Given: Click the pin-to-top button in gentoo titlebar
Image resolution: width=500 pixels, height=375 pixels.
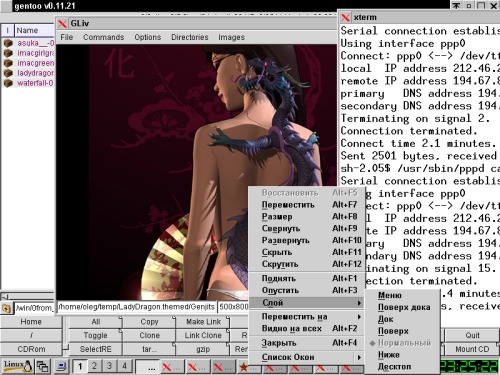Looking at the screenshot, I should [456, 6].
